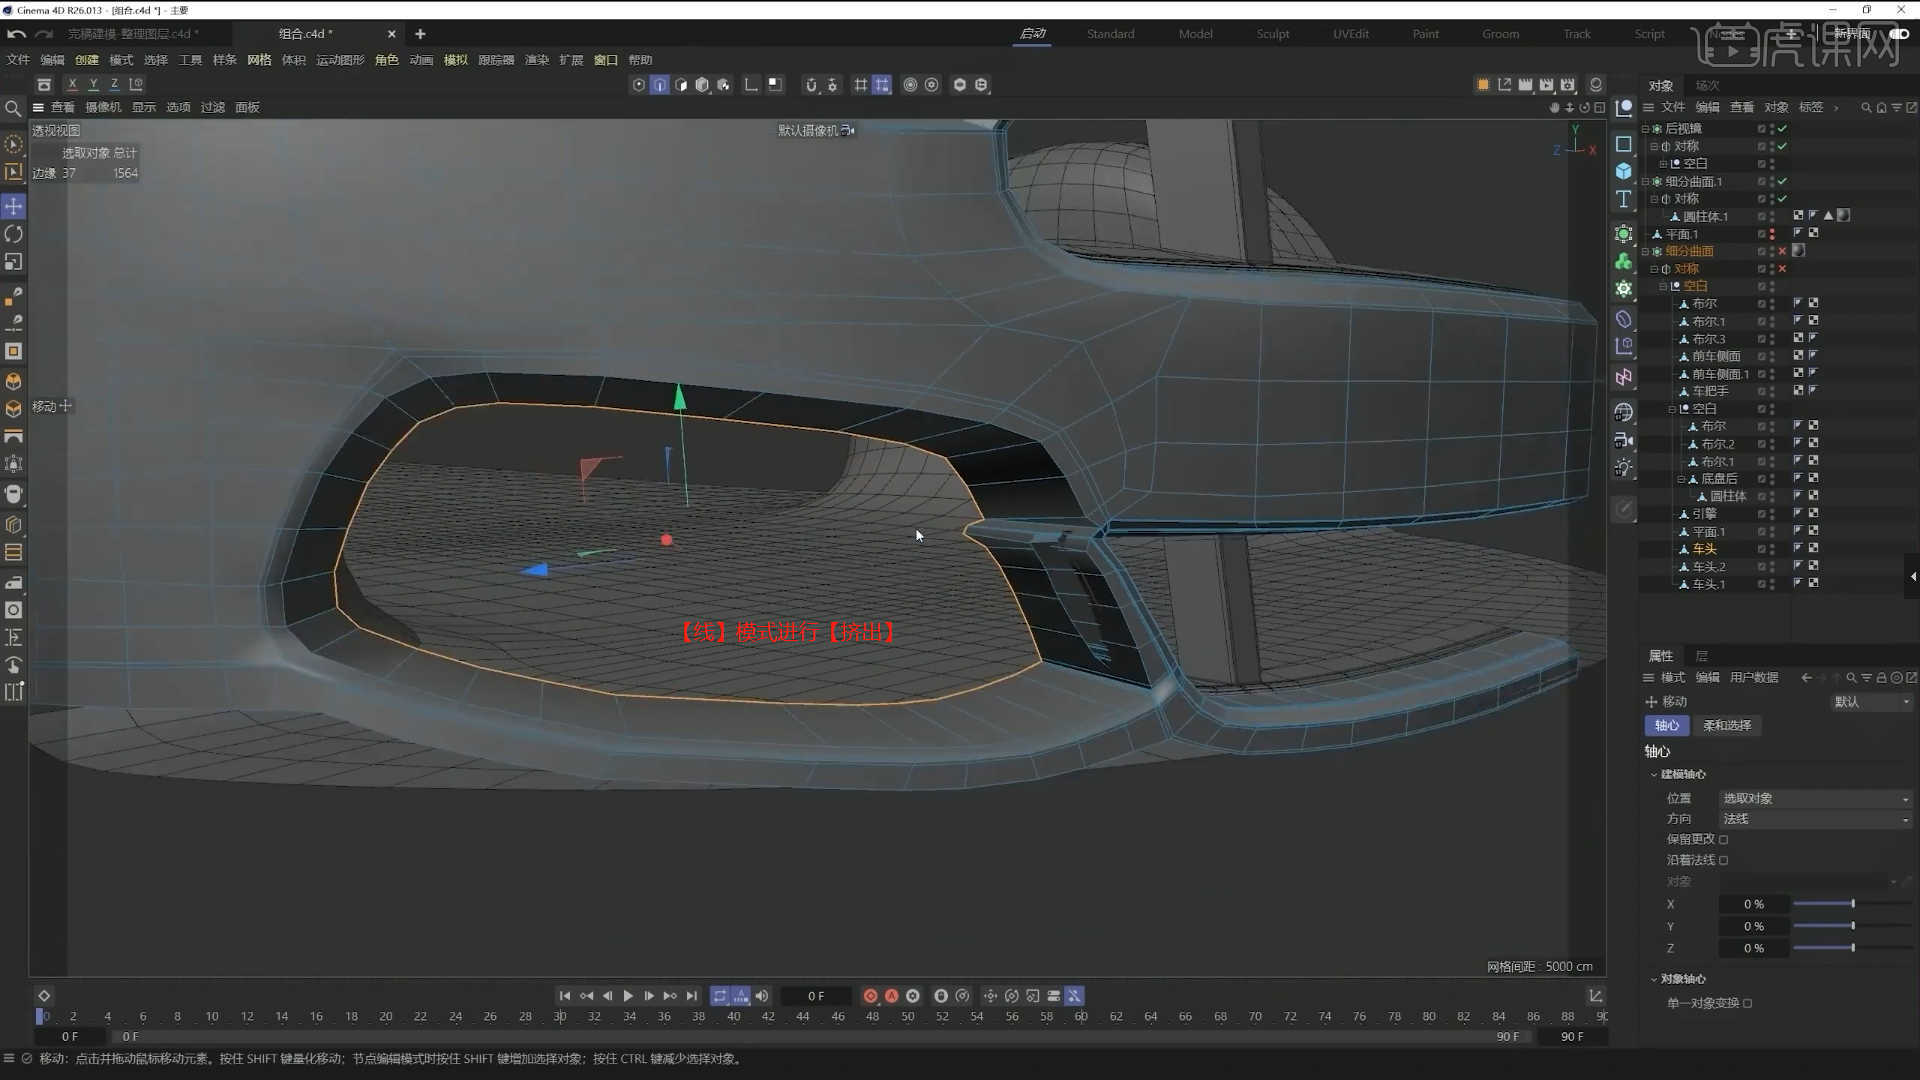This screenshot has height=1080, width=1920.
Task: Switch to the 层 tab in attributes
Action: tap(1701, 656)
